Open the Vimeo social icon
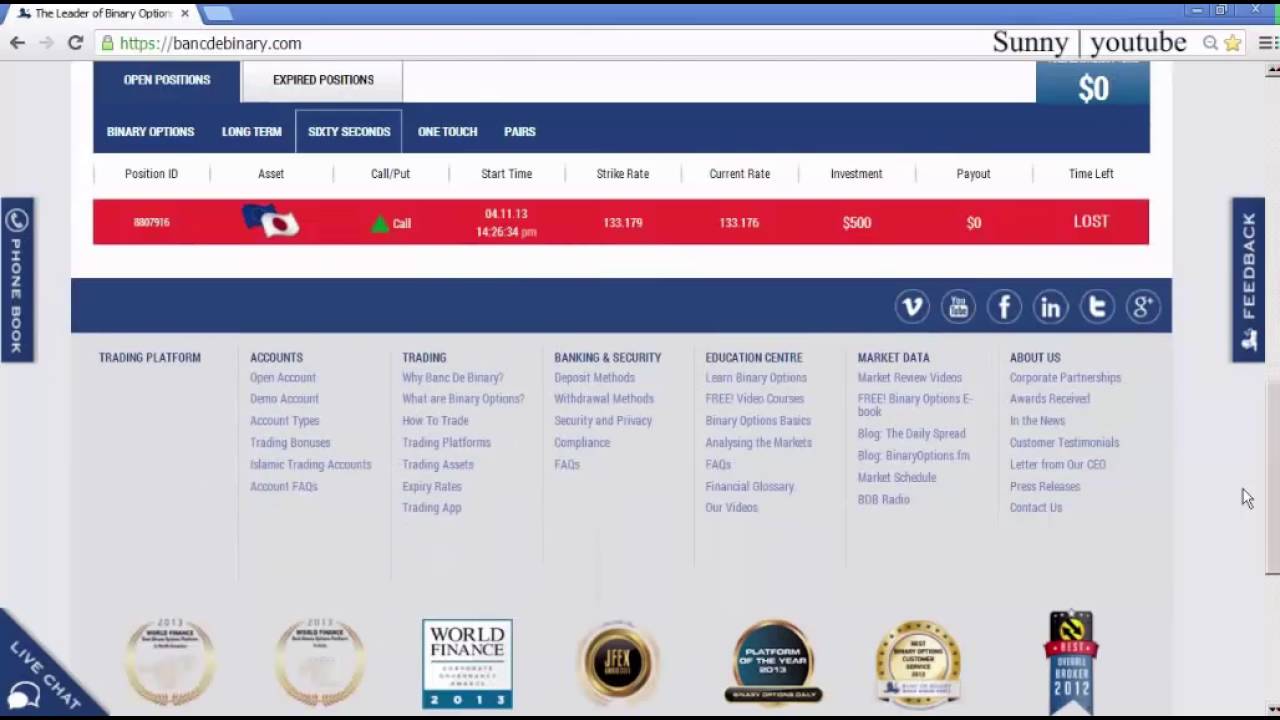 point(912,307)
